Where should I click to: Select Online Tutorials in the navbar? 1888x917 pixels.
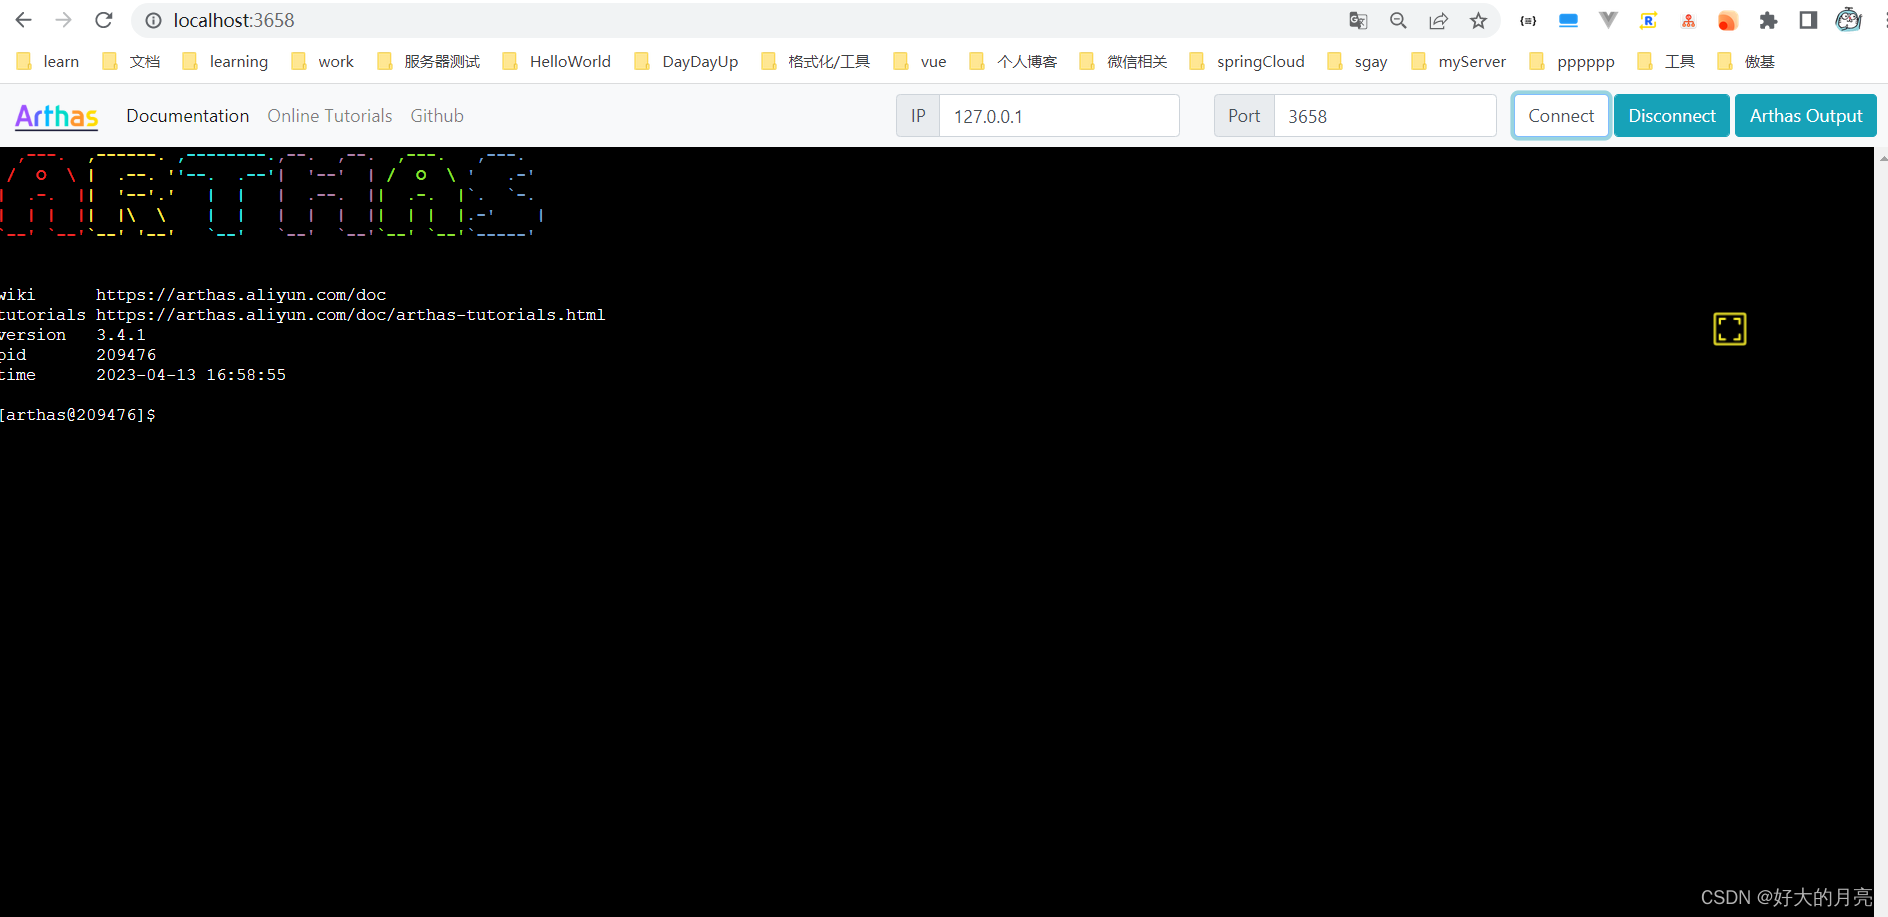coord(329,115)
